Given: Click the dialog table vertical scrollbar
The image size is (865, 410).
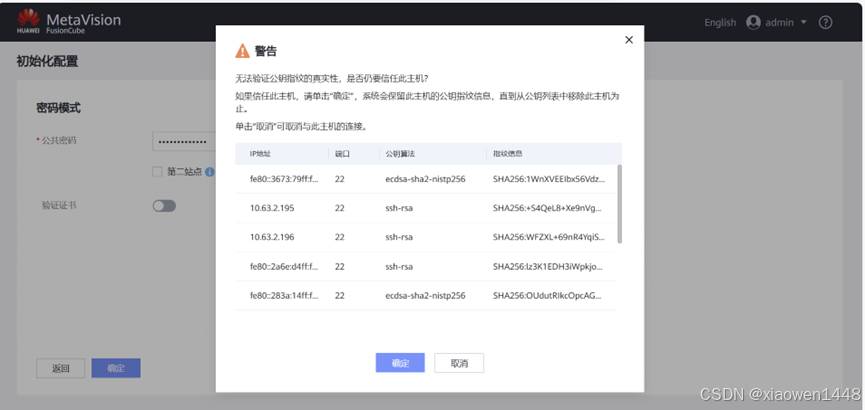Looking at the screenshot, I should coord(620,204).
